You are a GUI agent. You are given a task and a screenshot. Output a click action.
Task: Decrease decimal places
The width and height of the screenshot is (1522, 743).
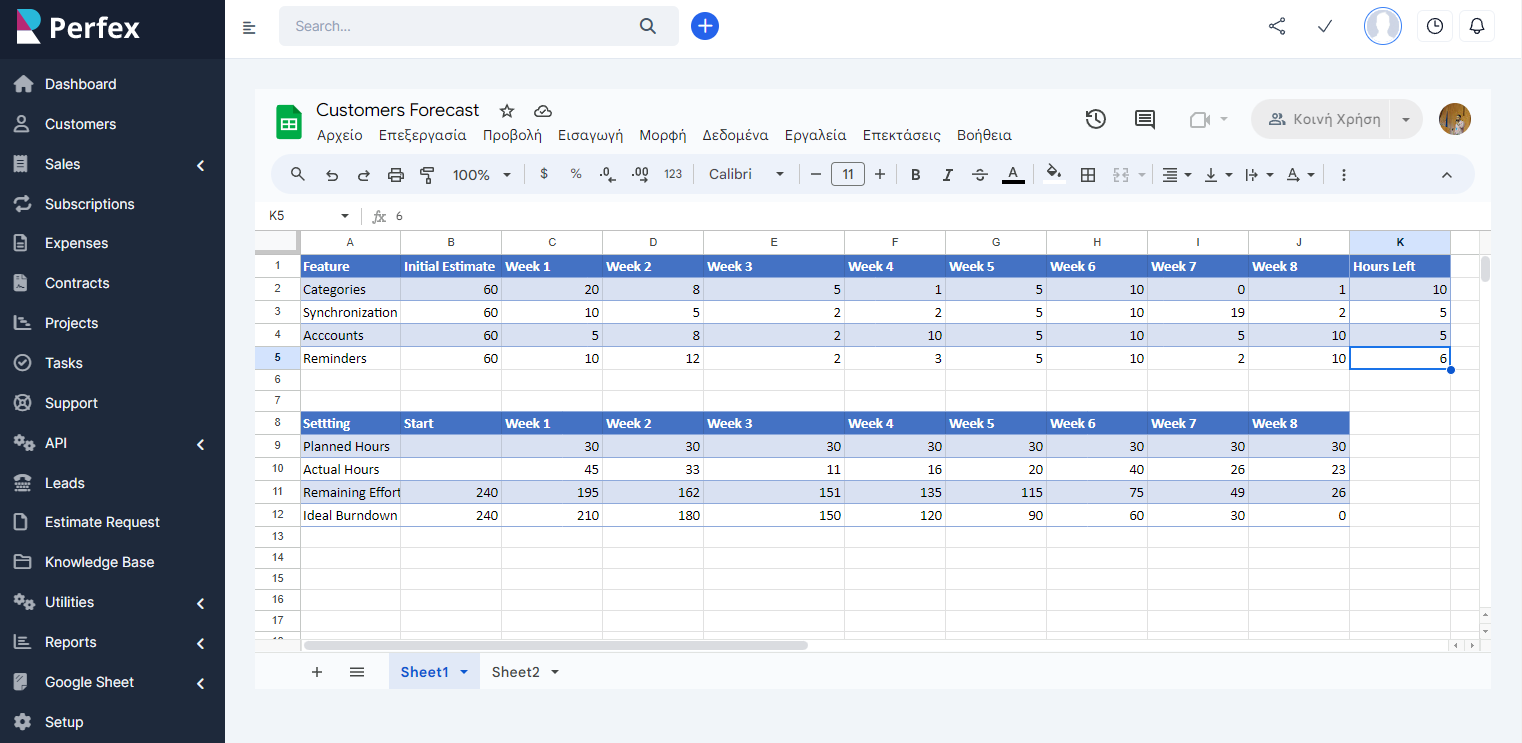(607, 174)
